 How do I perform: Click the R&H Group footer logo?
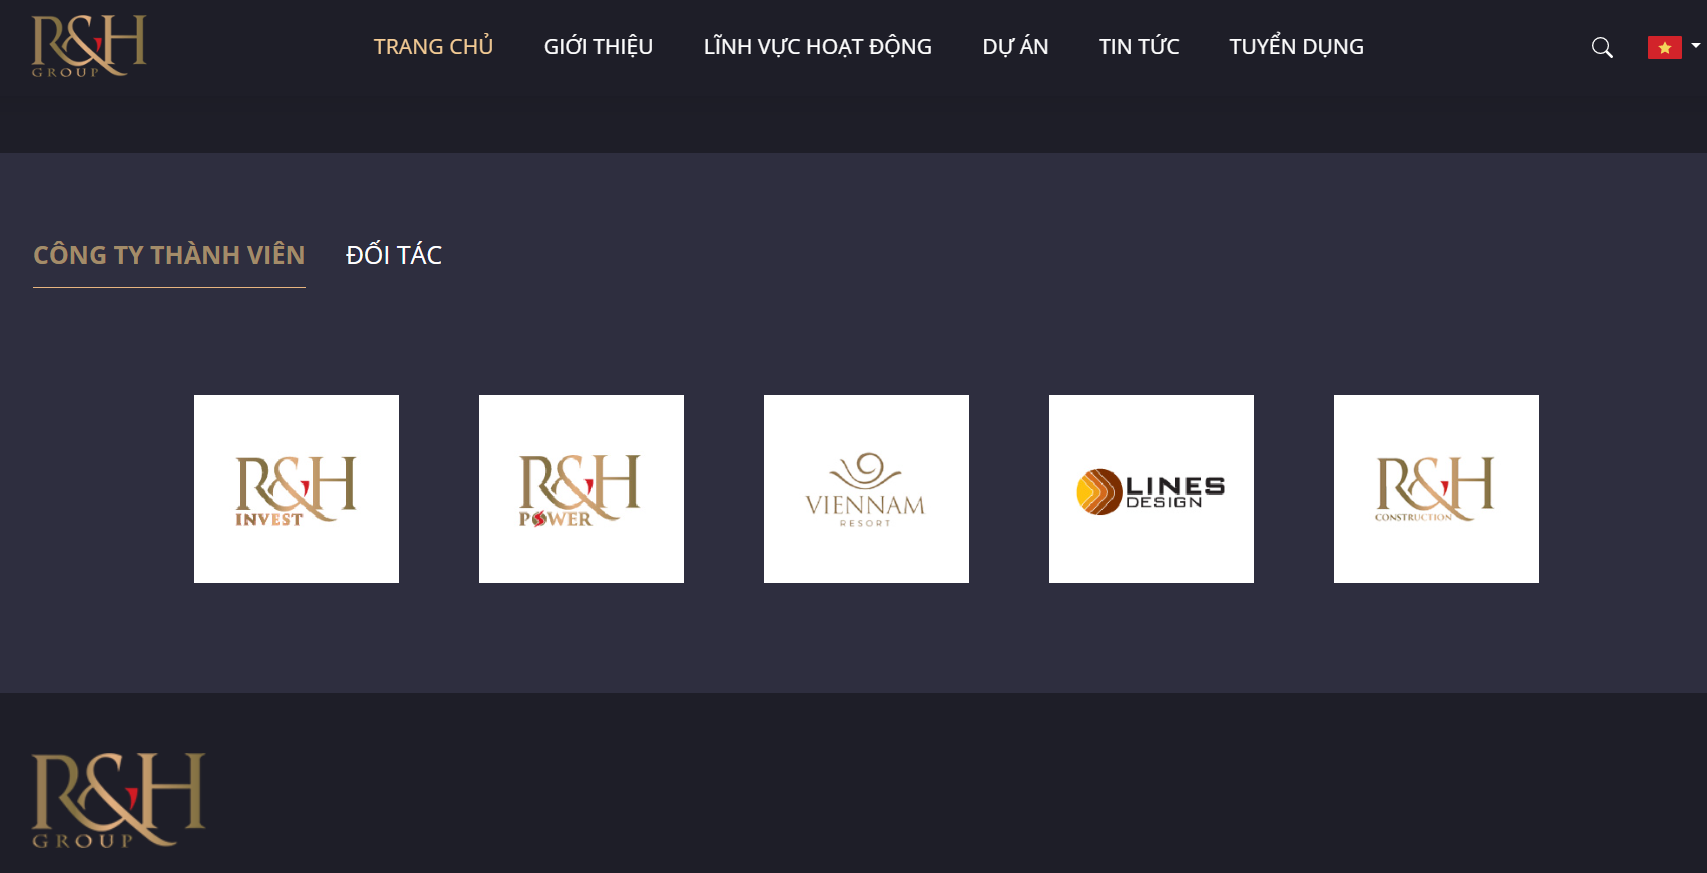click(118, 800)
